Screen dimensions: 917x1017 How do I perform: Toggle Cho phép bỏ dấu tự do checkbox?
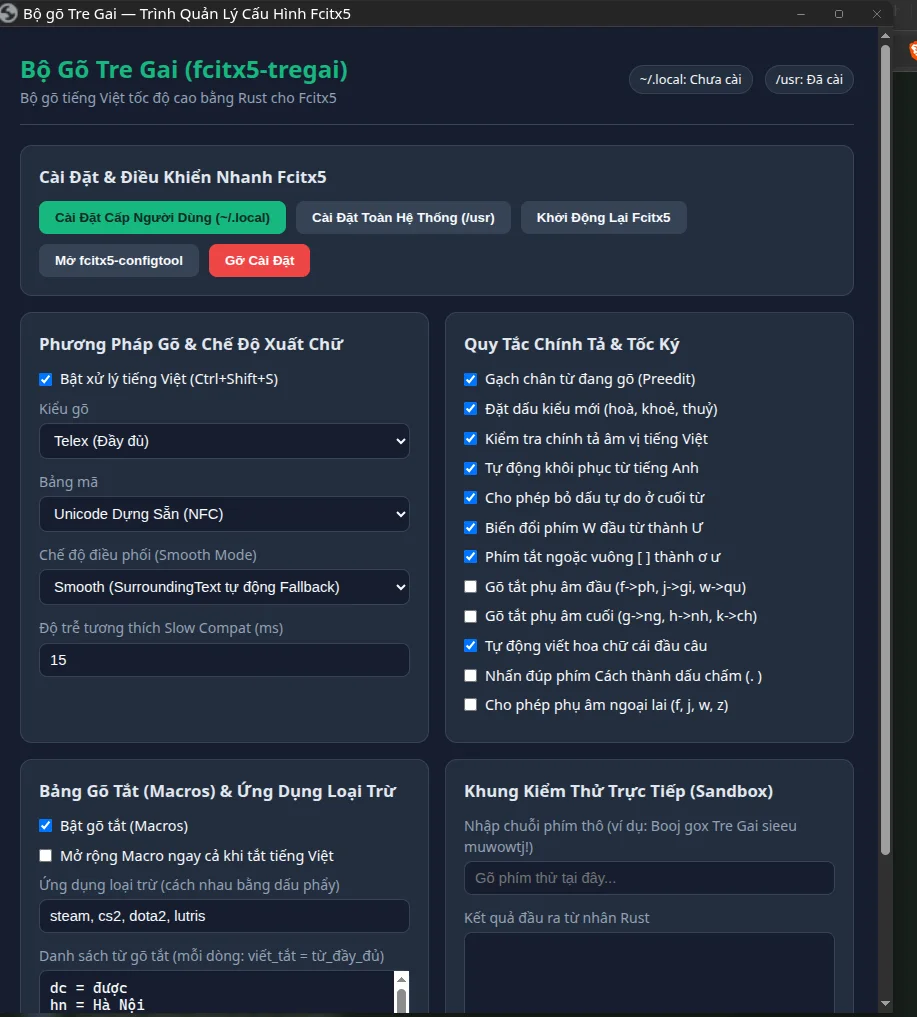(x=471, y=497)
